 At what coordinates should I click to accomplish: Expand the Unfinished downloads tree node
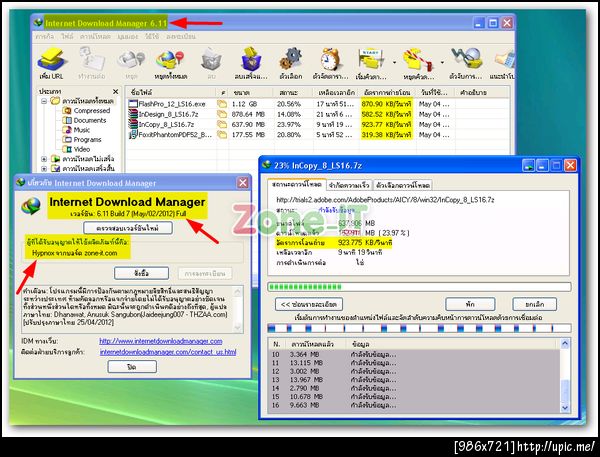(x=44, y=158)
